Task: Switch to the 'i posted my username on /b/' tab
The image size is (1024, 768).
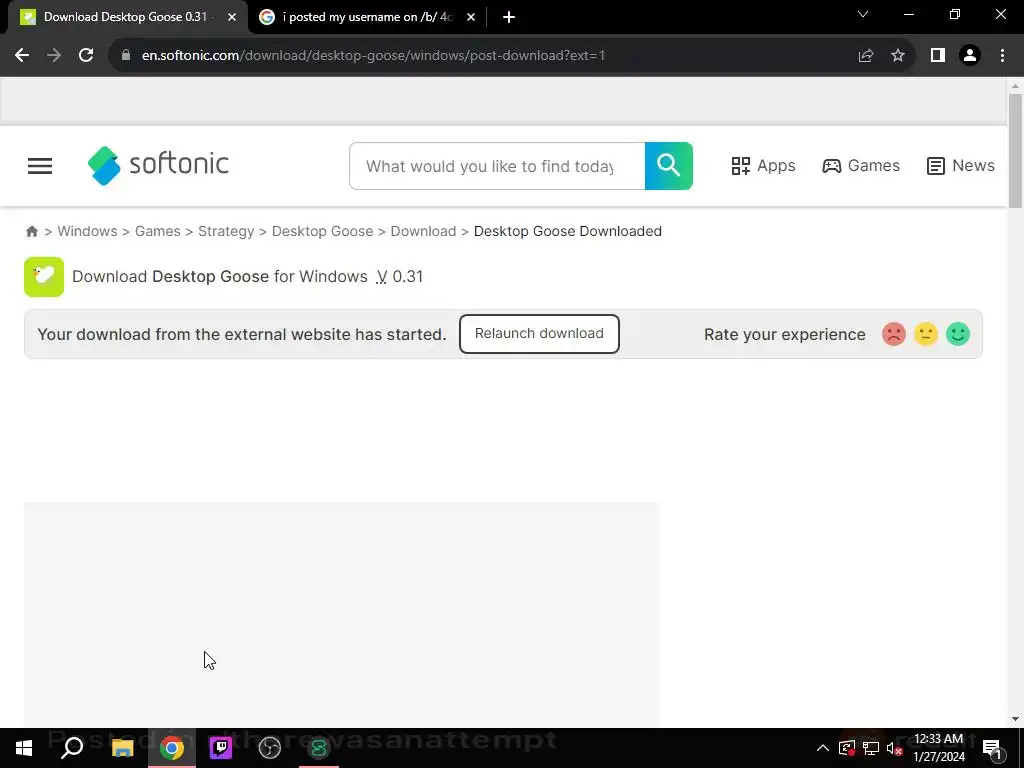Action: point(367,18)
